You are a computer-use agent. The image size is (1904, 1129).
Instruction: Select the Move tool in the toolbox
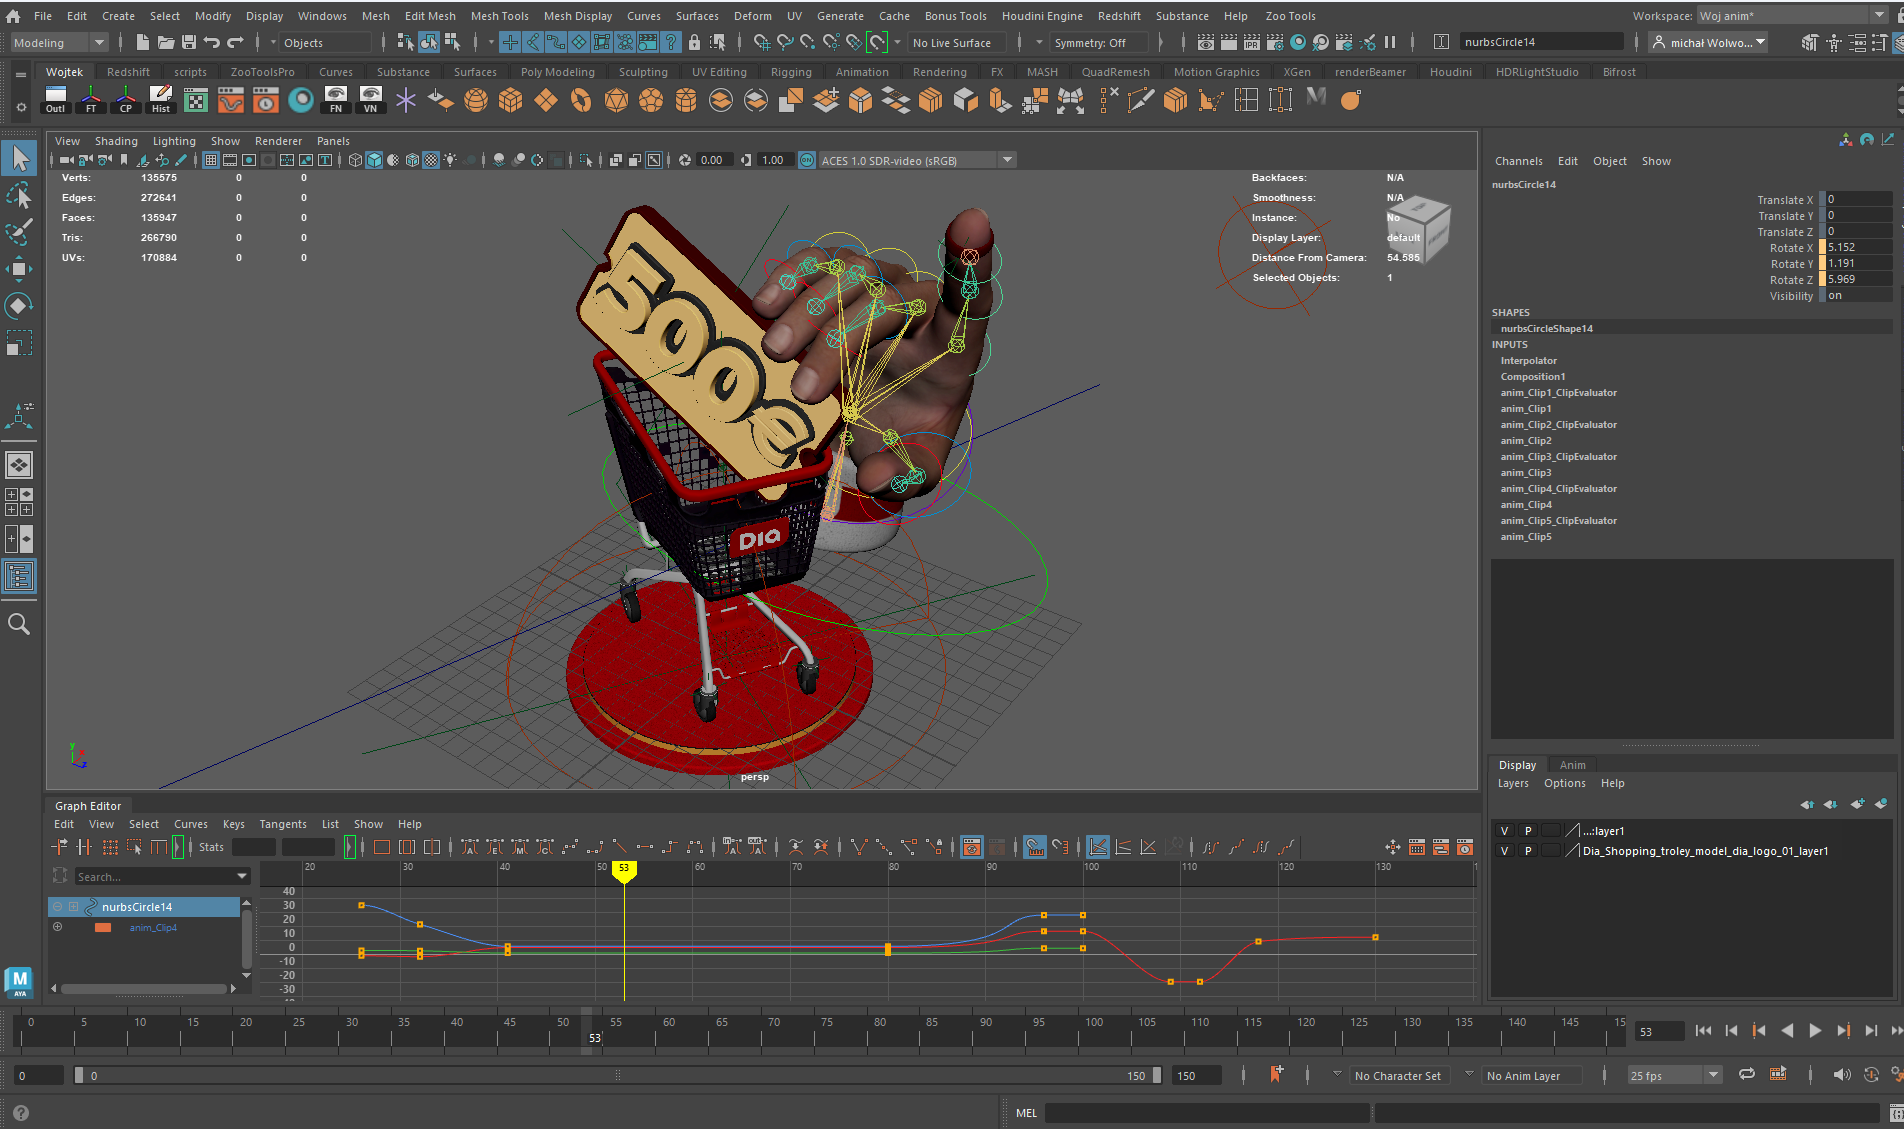coord(19,268)
